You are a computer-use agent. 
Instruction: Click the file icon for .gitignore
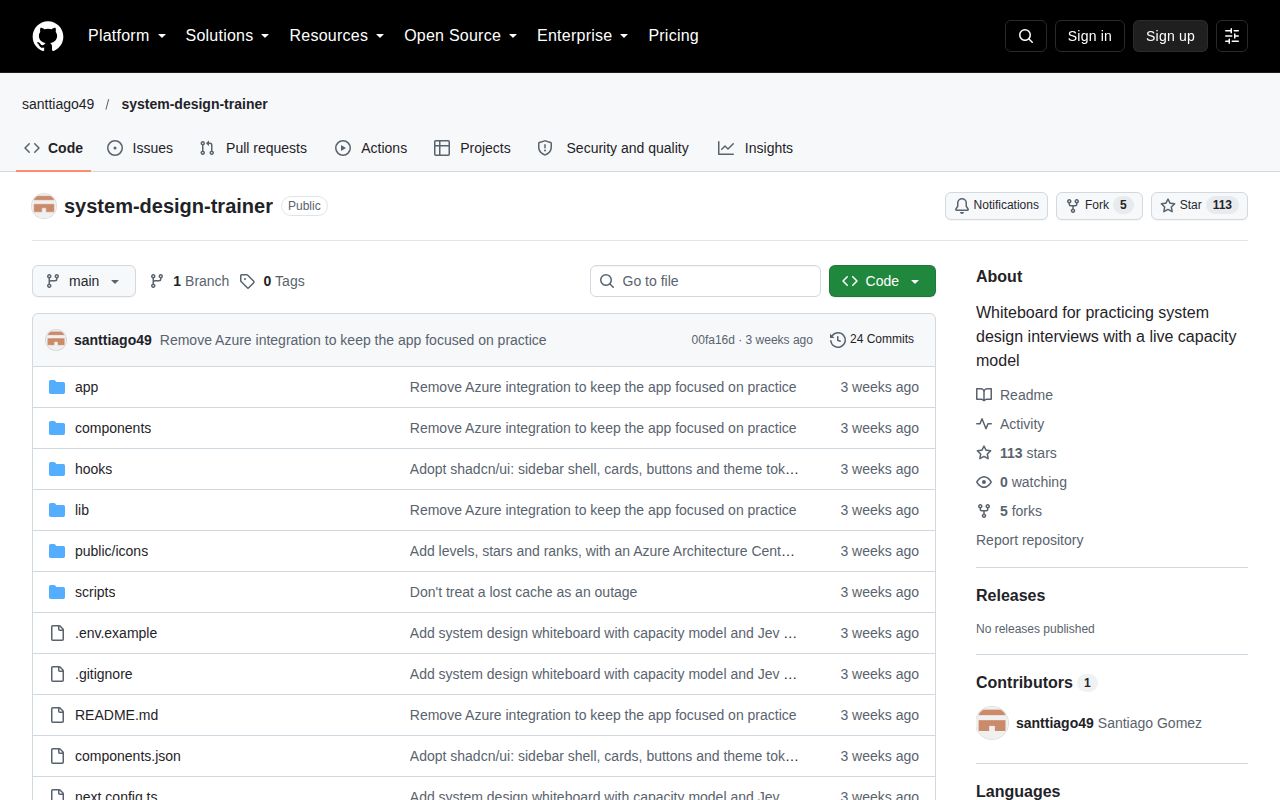57,674
